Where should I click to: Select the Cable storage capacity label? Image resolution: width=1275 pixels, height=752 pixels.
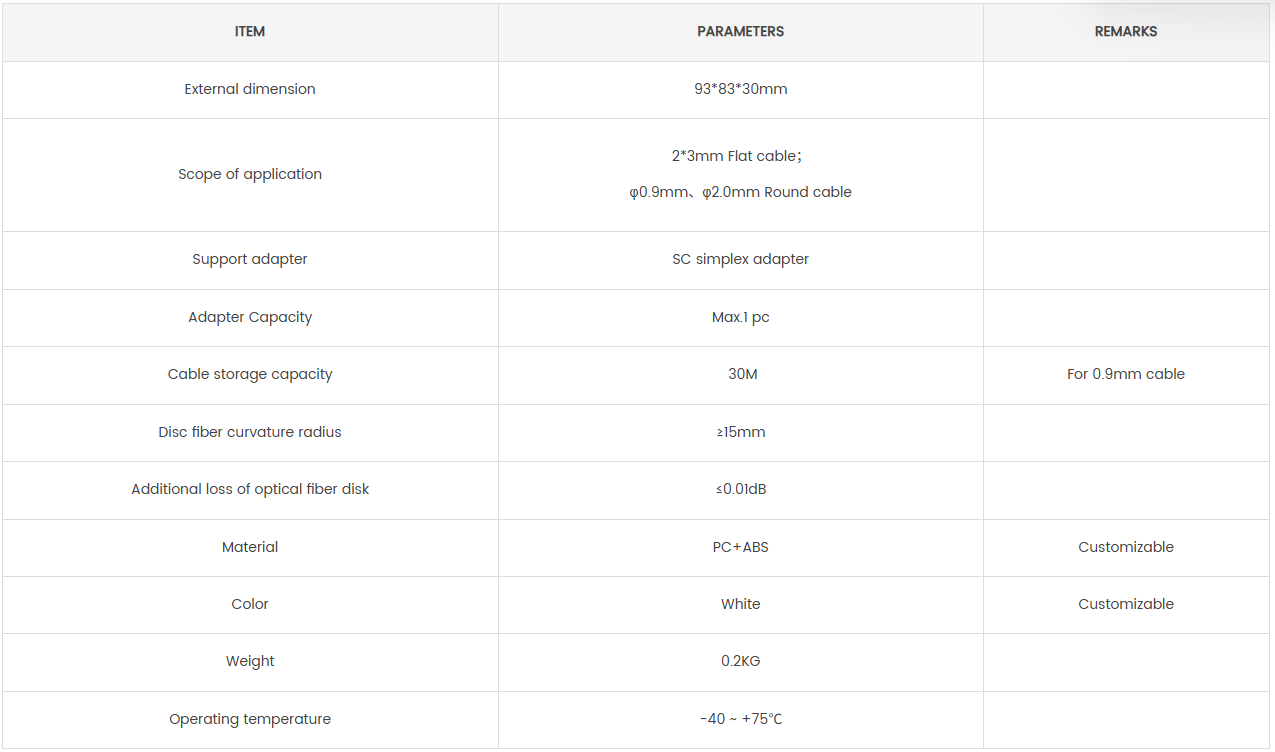(250, 374)
